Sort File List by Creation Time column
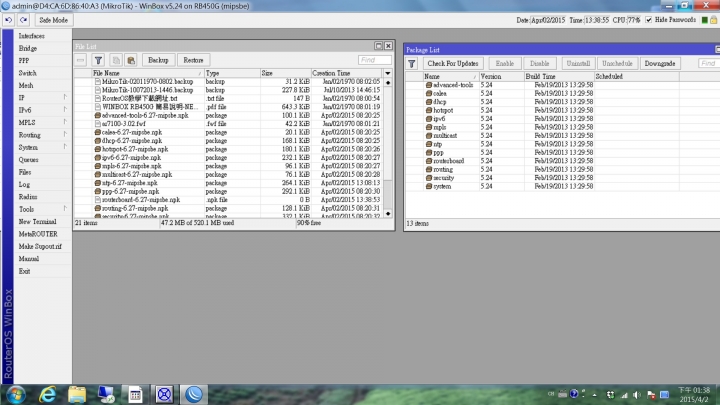720x405 pixels. (x=346, y=73)
